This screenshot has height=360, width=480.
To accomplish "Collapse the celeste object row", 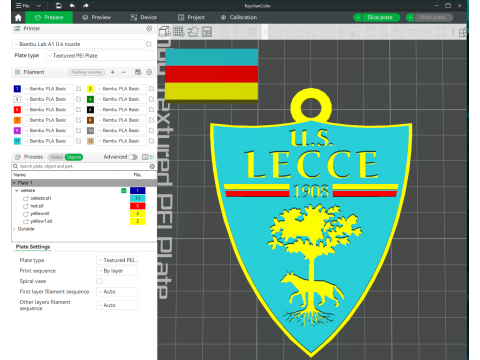I will tap(17, 190).
